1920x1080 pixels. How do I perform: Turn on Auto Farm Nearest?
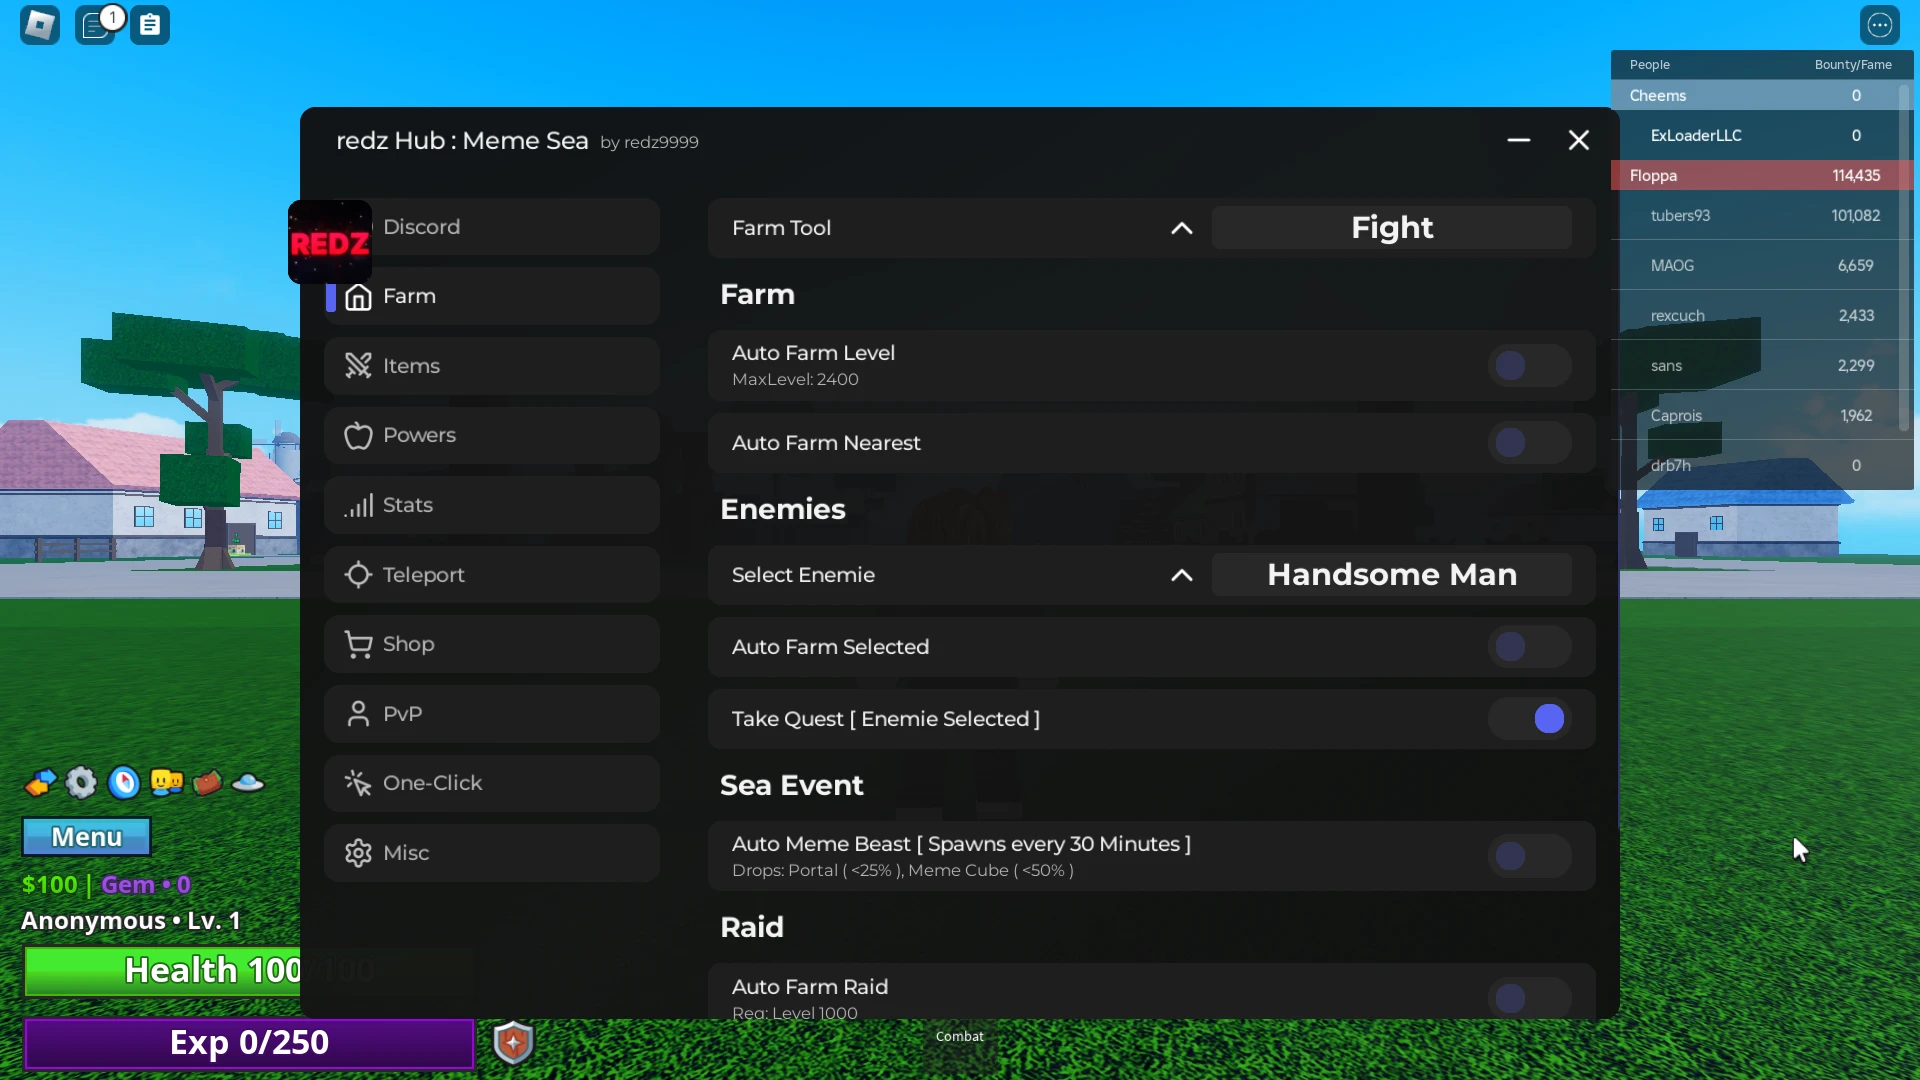[x=1529, y=442]
